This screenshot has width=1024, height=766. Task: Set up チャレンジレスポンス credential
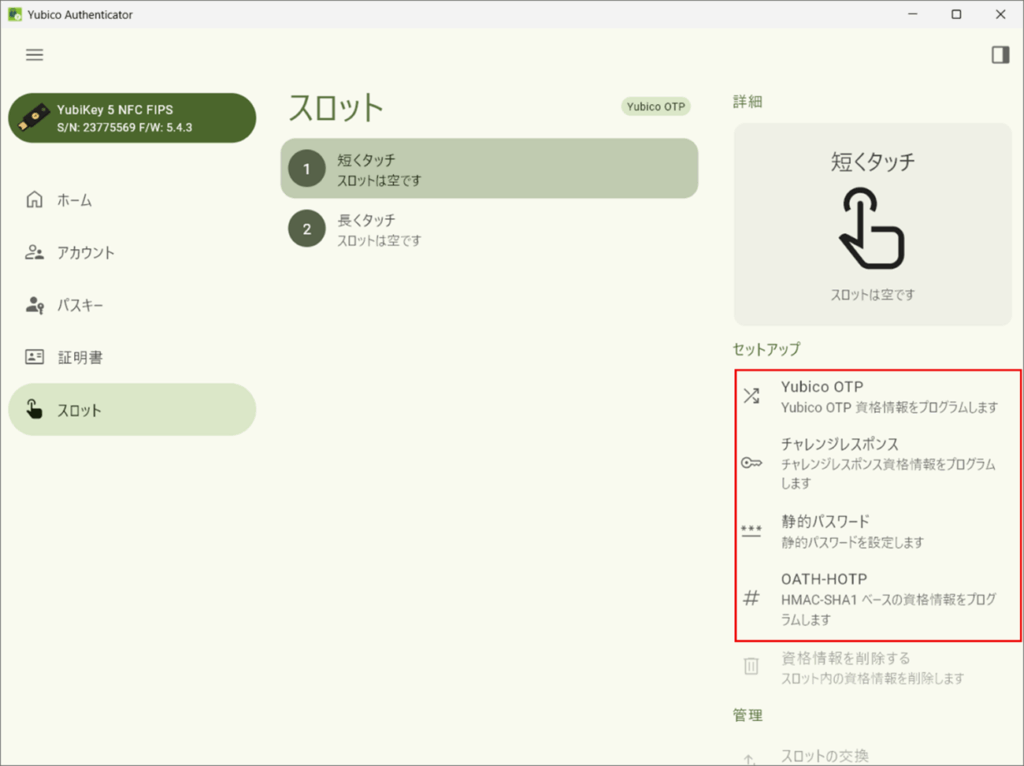click(x=877, y=463)
